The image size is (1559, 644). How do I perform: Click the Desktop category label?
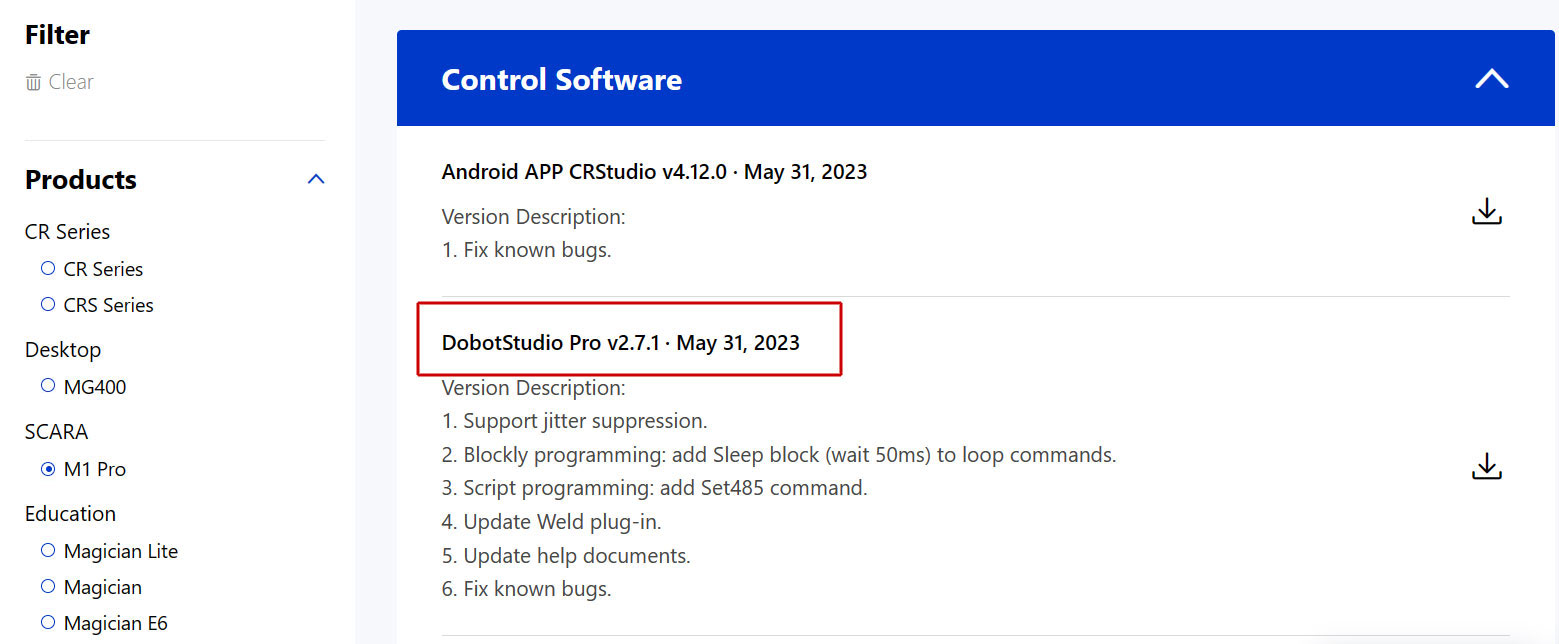click(x=63, y=350)
